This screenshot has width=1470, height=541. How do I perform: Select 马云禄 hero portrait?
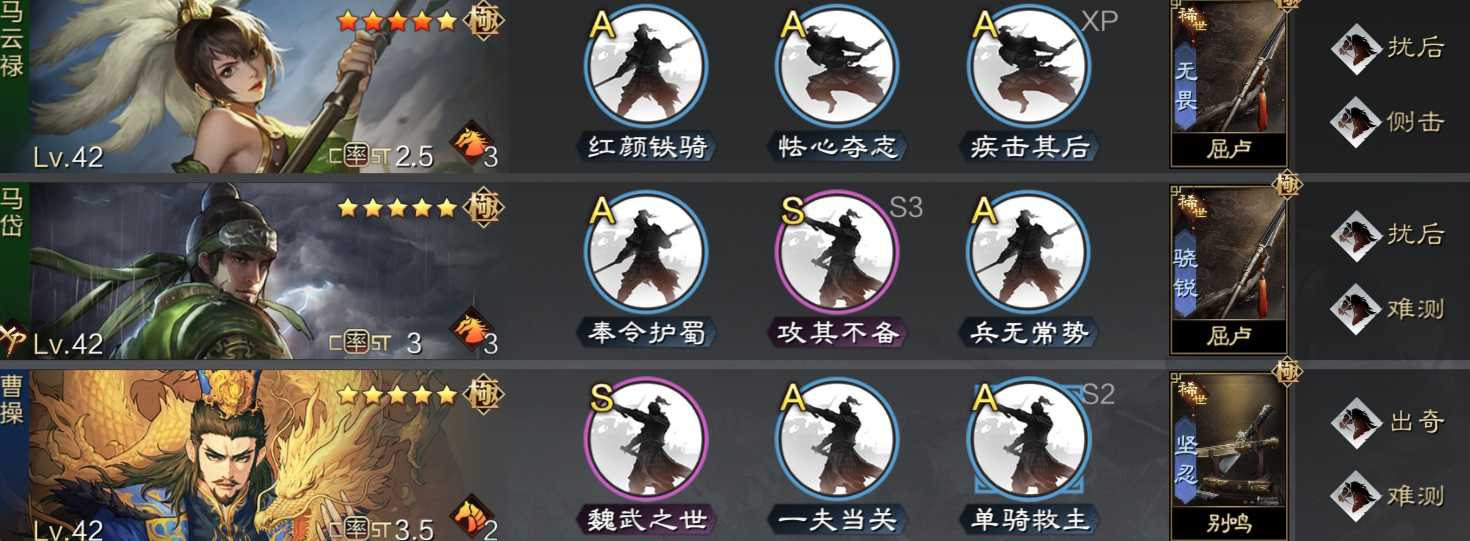pyautogui.click(x=267, y=86)
